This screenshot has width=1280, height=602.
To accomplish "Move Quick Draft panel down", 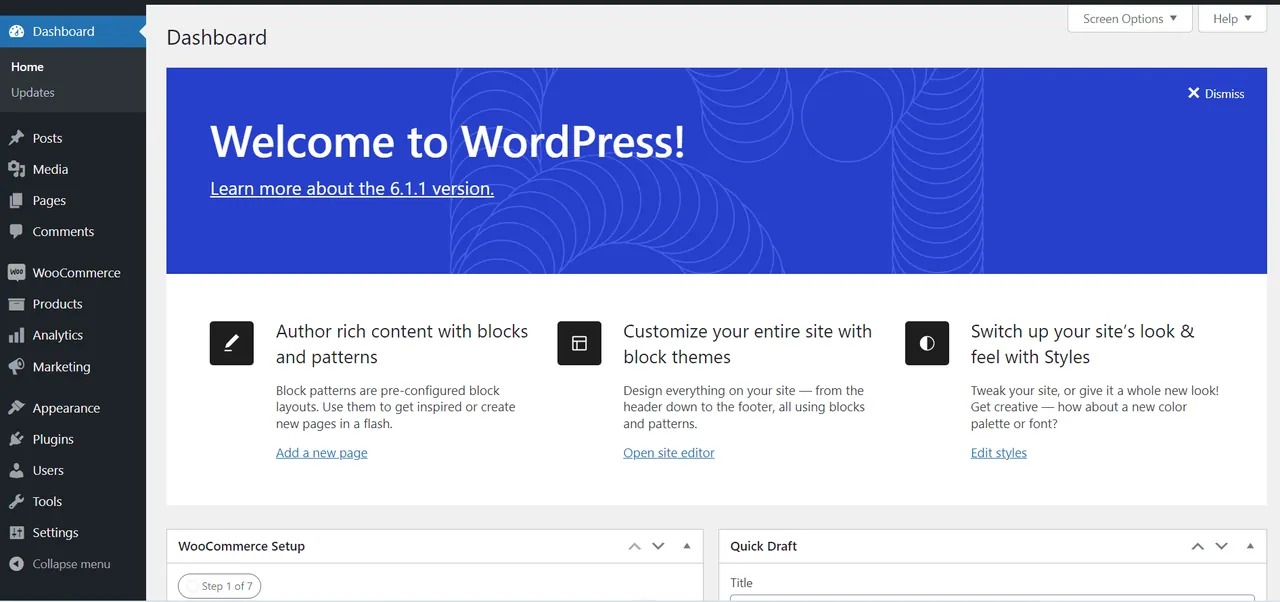I will [x=1221, y=546].
